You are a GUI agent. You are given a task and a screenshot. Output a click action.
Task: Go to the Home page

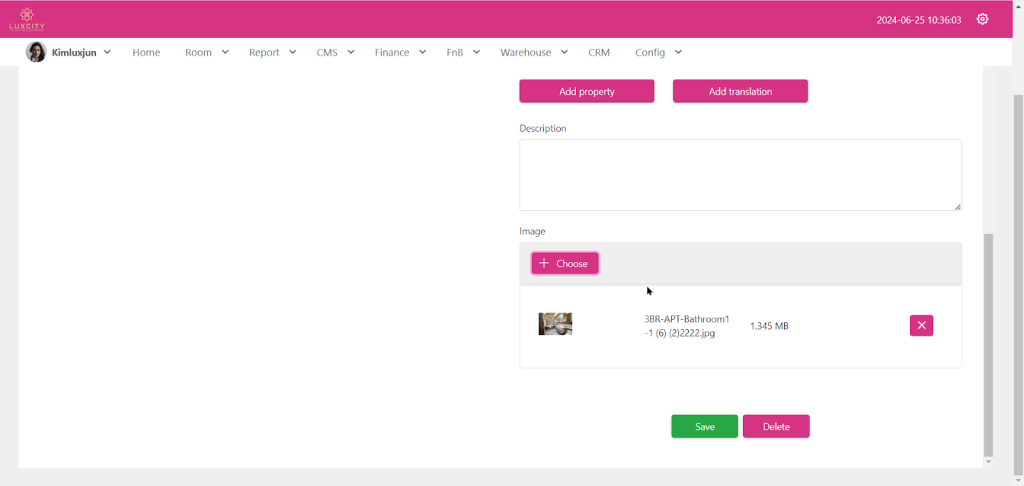point(146,52)
